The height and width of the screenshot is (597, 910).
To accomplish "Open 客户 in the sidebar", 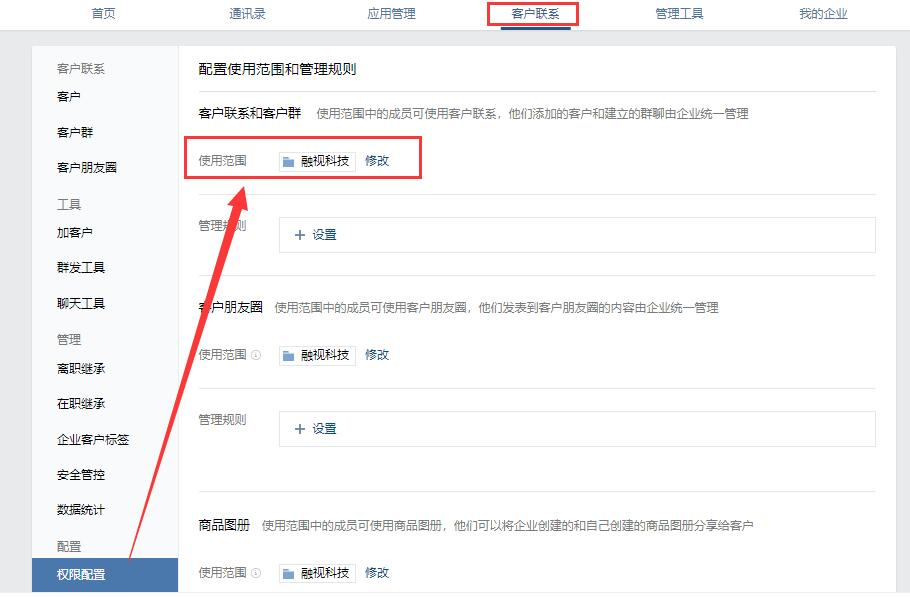I will tap(68, 96).
